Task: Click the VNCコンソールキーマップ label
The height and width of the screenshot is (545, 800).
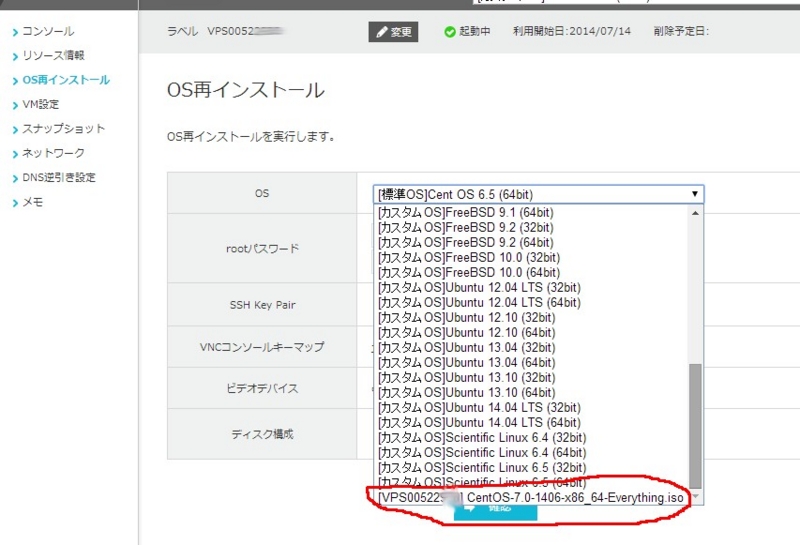Action: [x=262, y=347]
